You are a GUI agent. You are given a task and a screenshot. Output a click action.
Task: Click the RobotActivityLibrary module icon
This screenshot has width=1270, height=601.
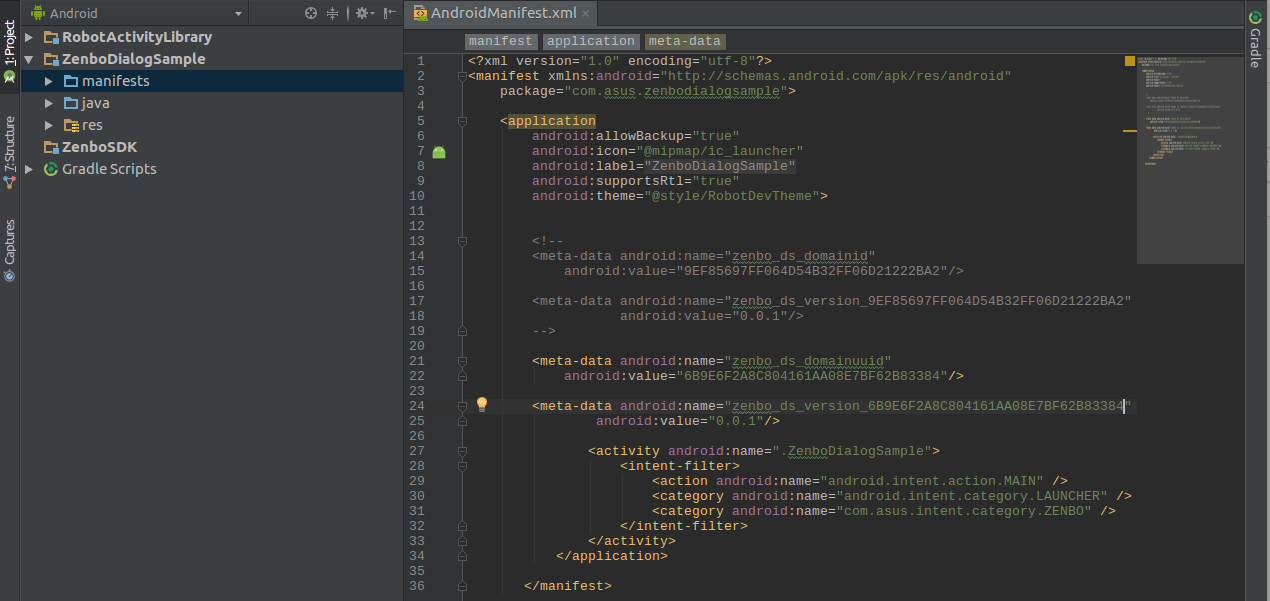click(x=51, y=37)
